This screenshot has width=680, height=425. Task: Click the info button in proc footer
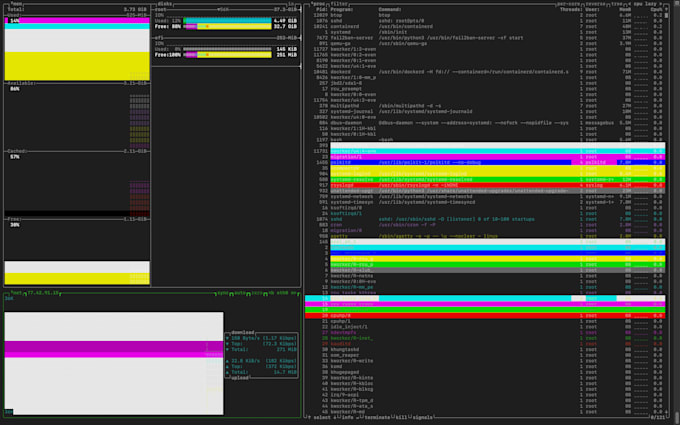347,417
